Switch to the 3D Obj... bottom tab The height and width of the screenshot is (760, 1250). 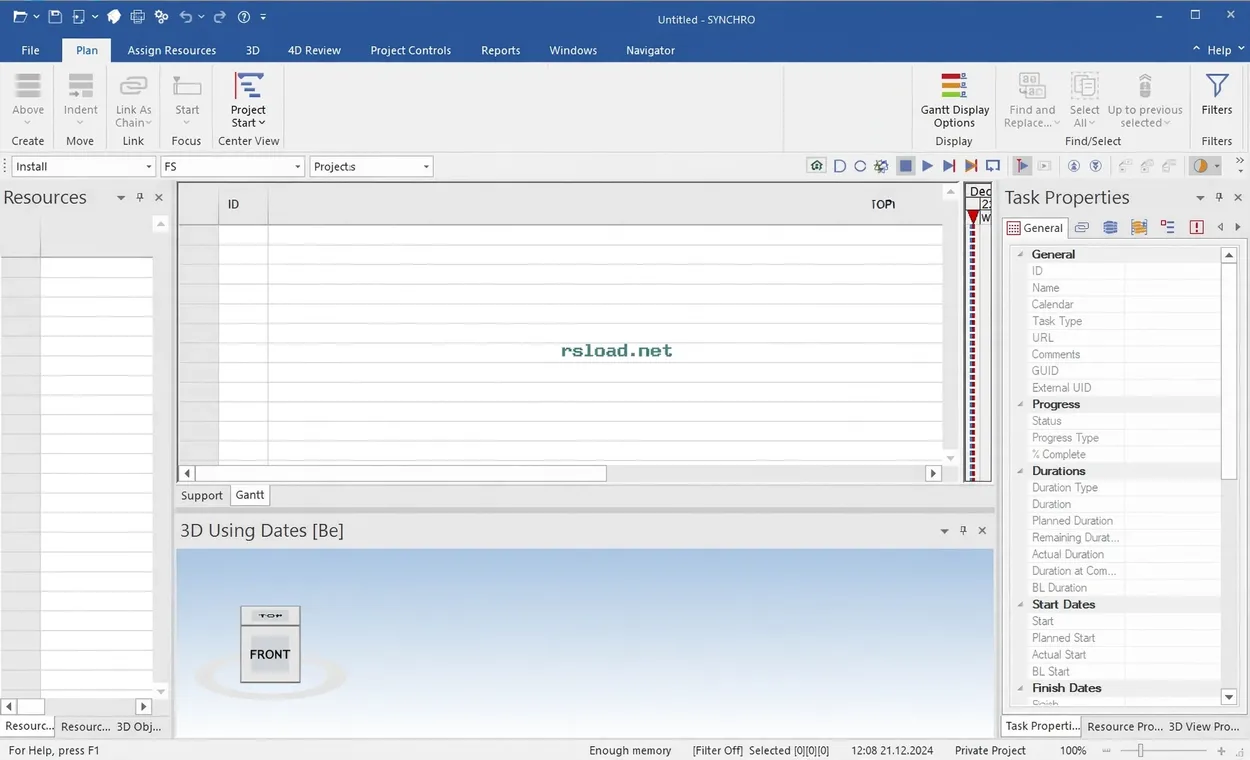point(139,726)
